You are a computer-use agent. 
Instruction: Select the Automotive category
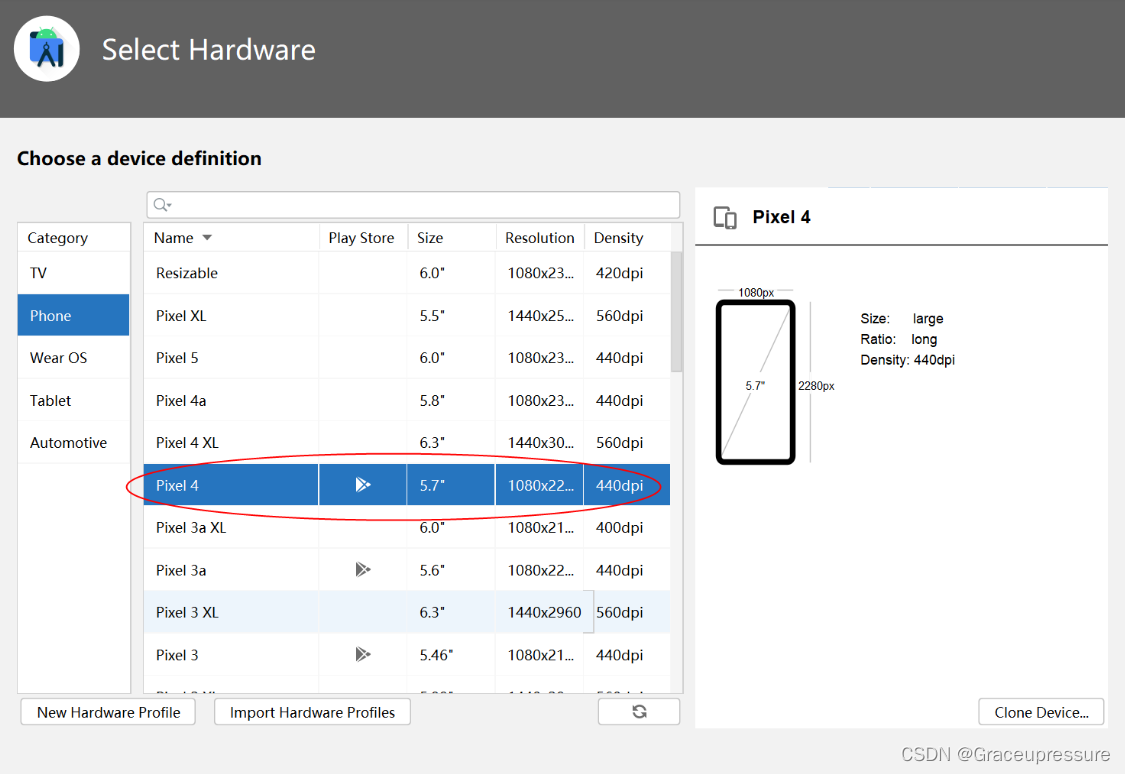tap(73, 443)
